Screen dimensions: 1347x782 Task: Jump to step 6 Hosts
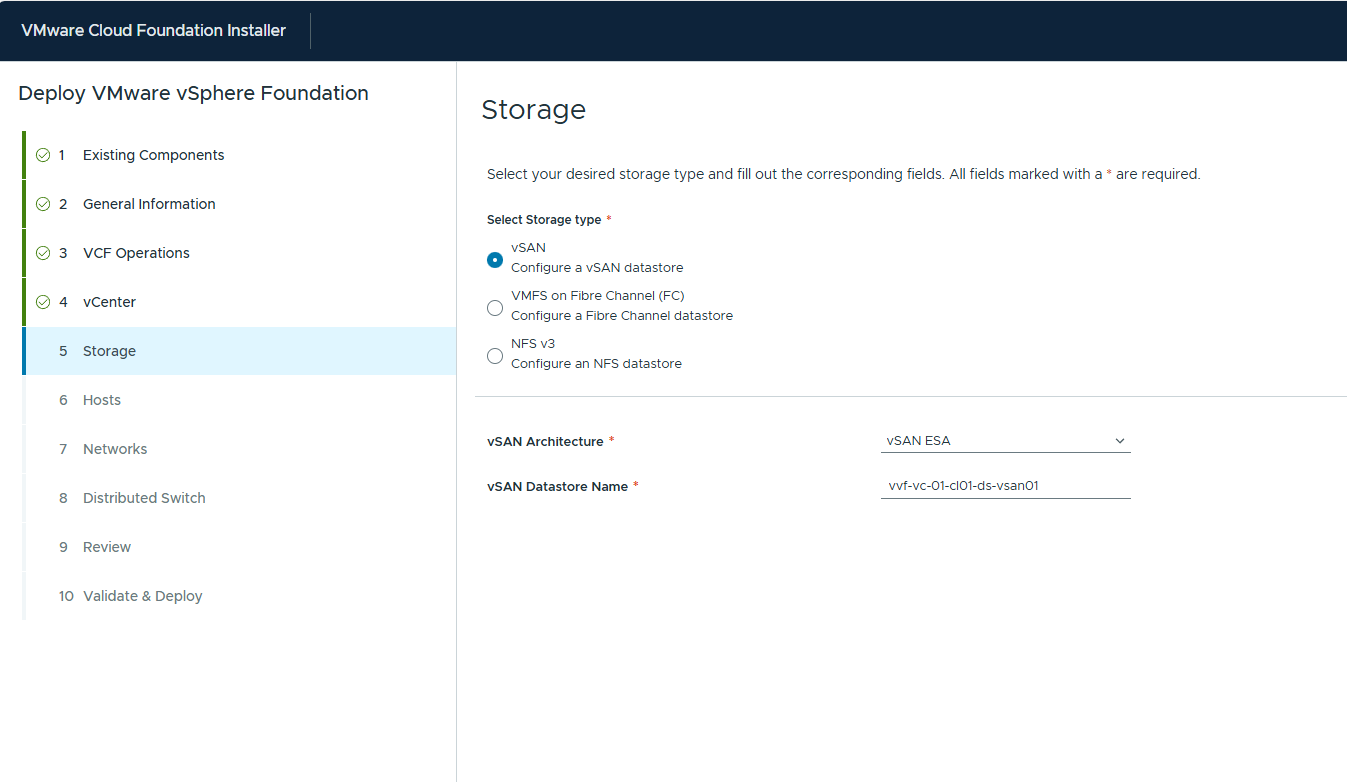coord(102,400)
